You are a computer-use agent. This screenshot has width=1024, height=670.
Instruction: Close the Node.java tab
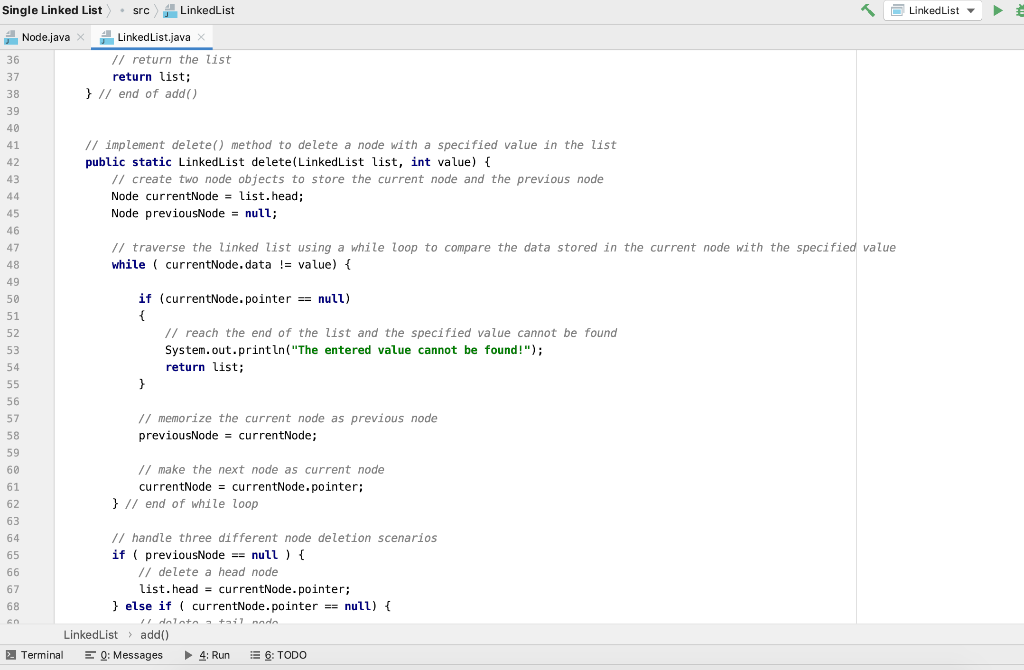coord(80,37)
